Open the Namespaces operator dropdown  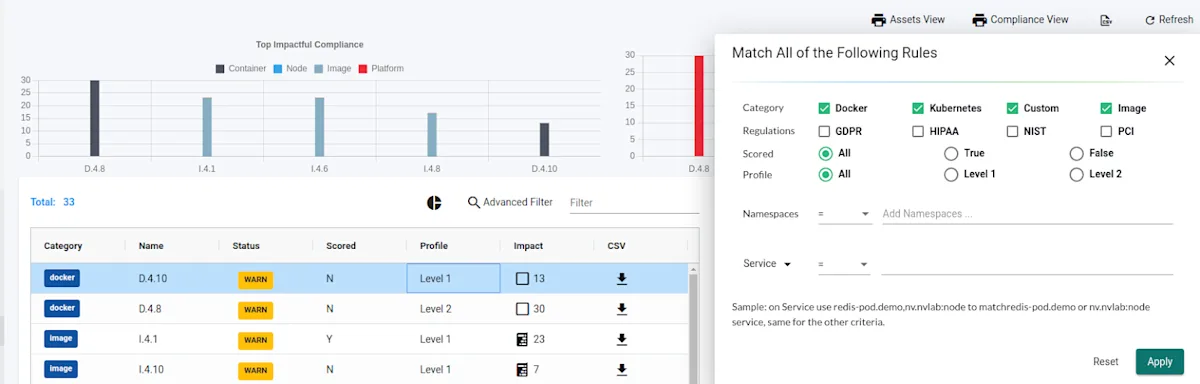point(844,214)
